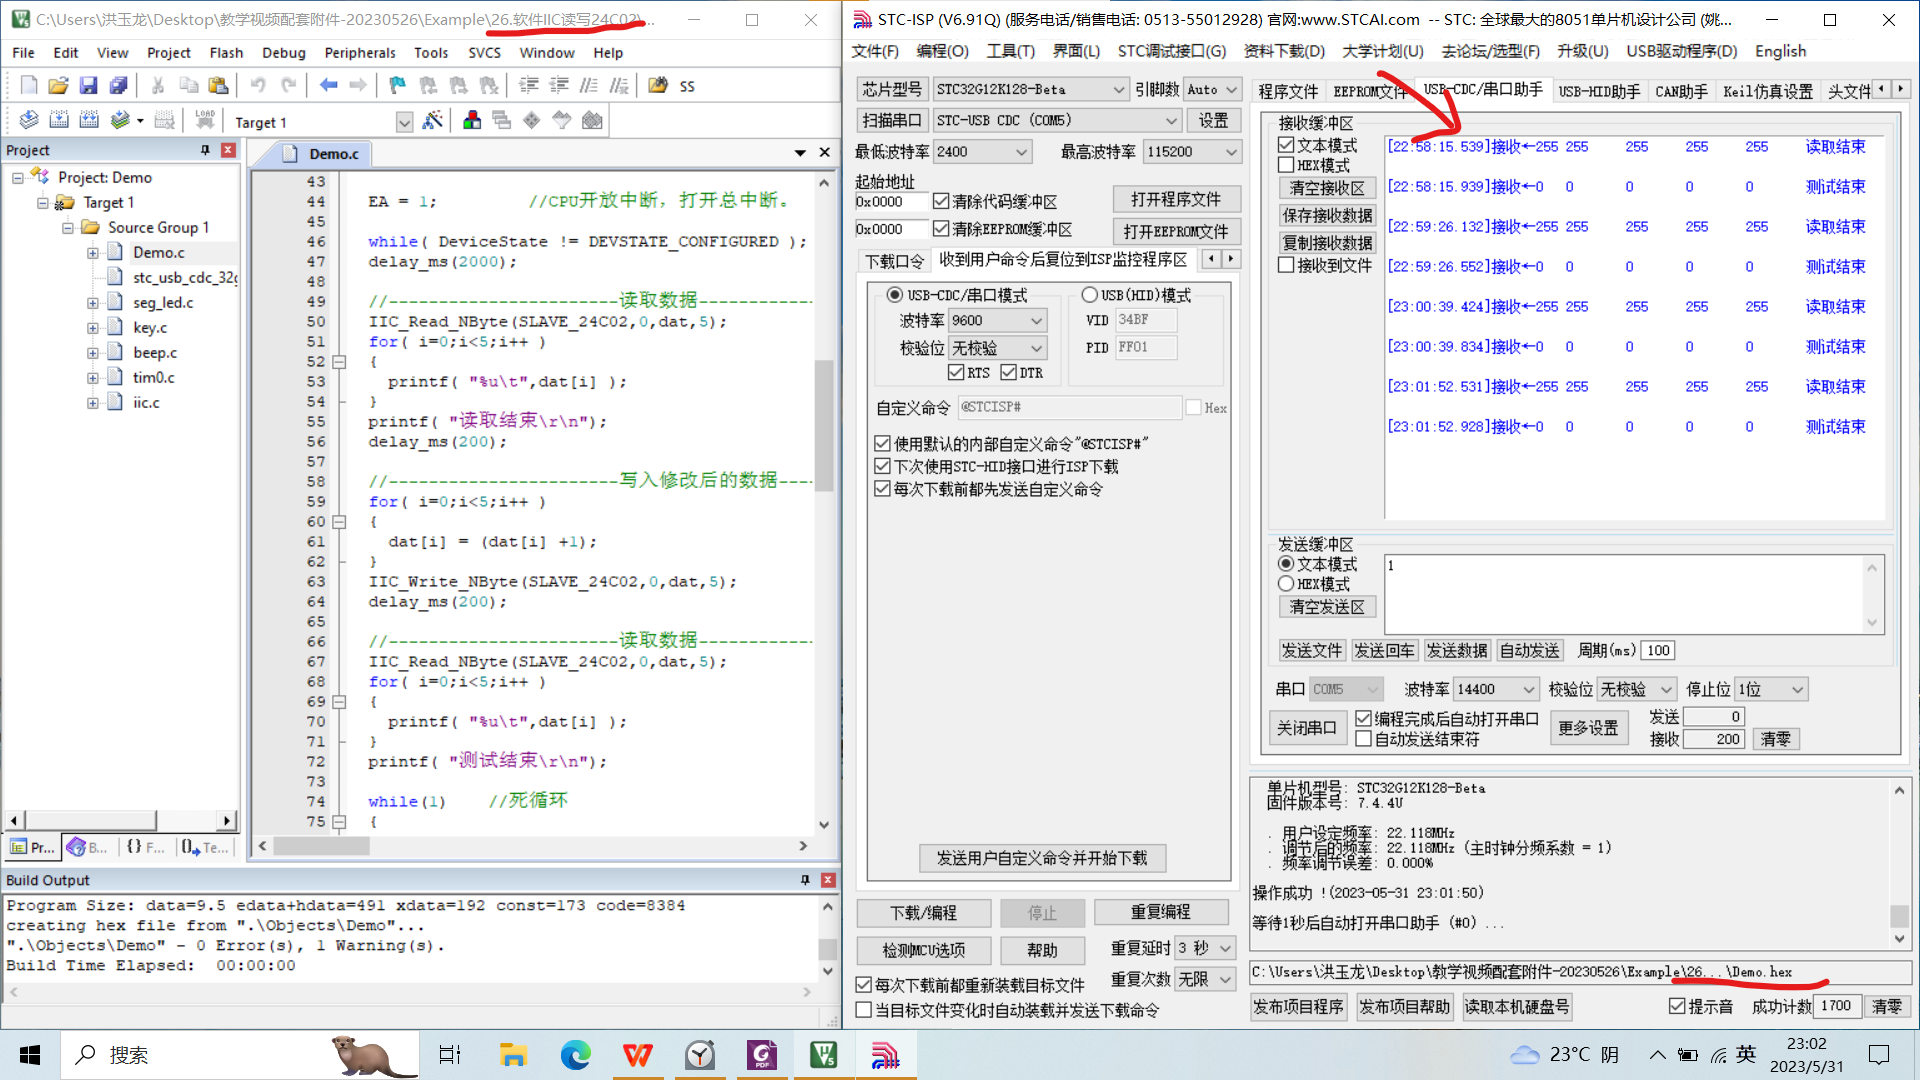Click 下载/编程 button

[924, 912]
